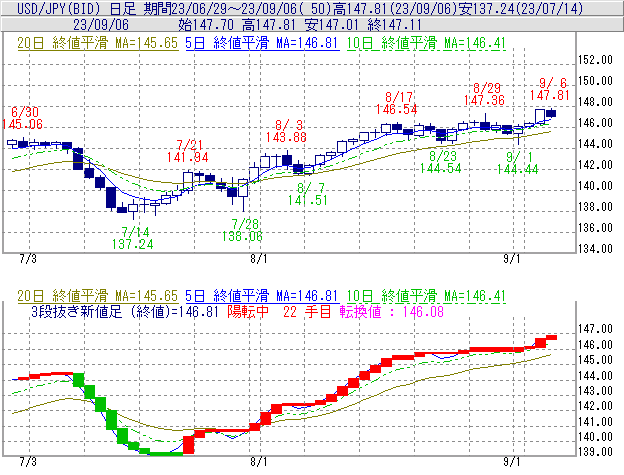The width and height of the screenshot is (624, 475).
Task: Click the 150.00 price axis label
Action: 595,81
